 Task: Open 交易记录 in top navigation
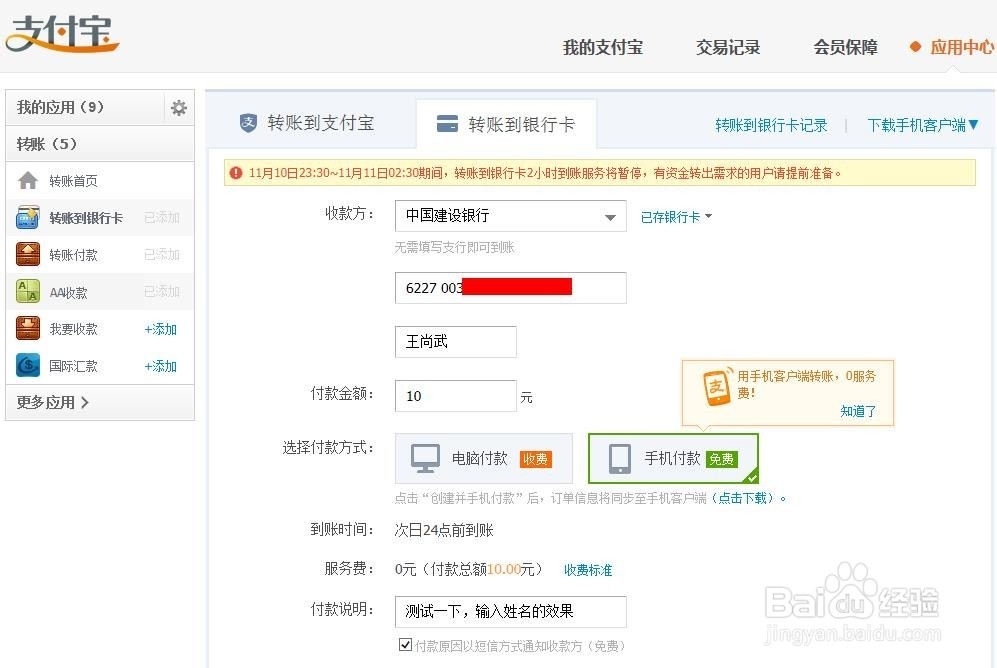[728, 47]
